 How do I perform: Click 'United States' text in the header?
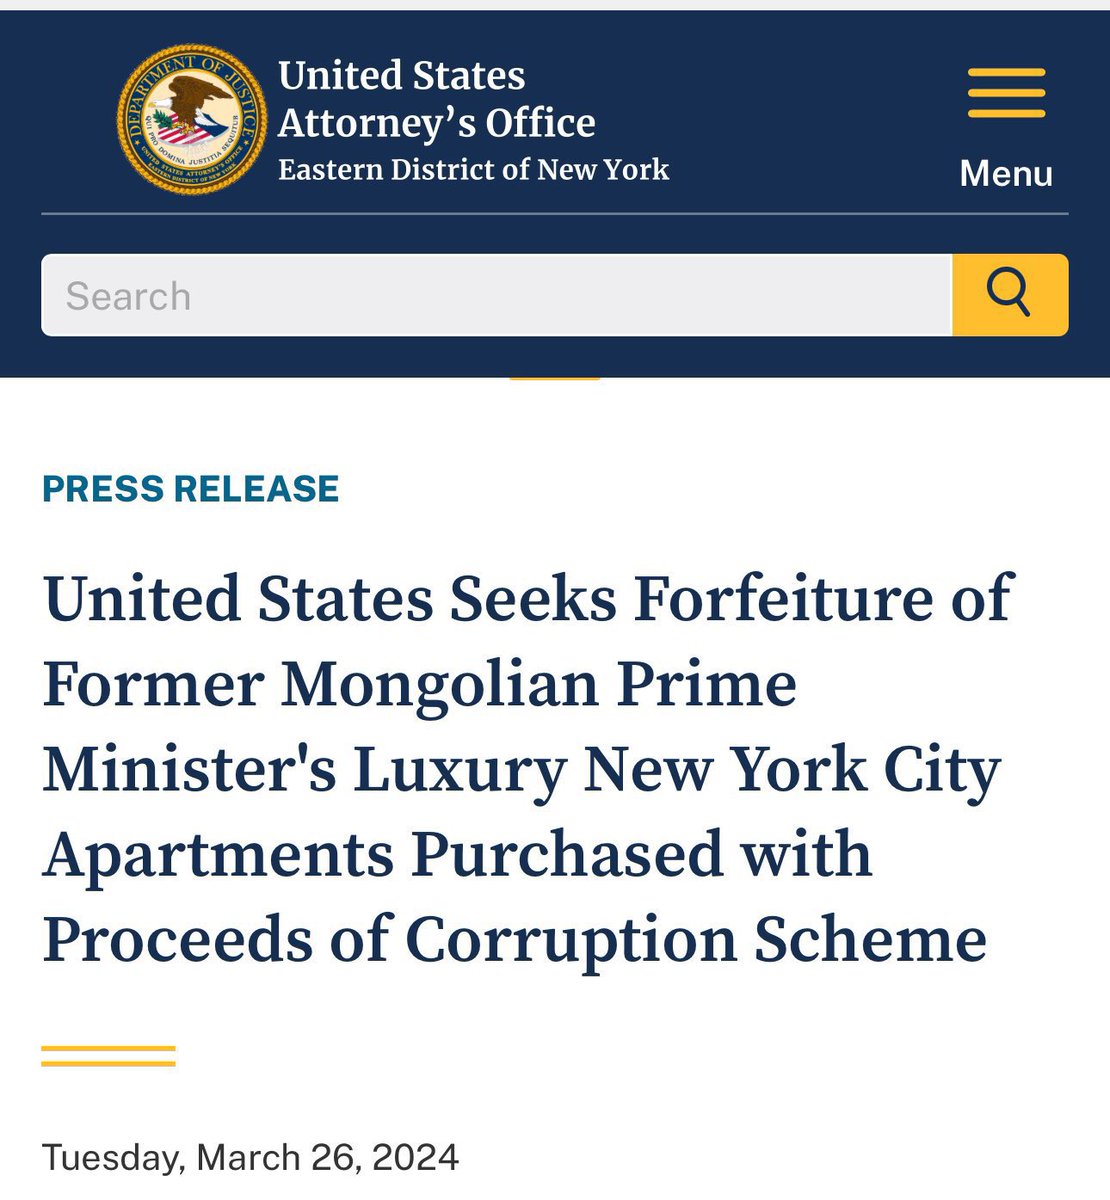click(x=402, y=76)
